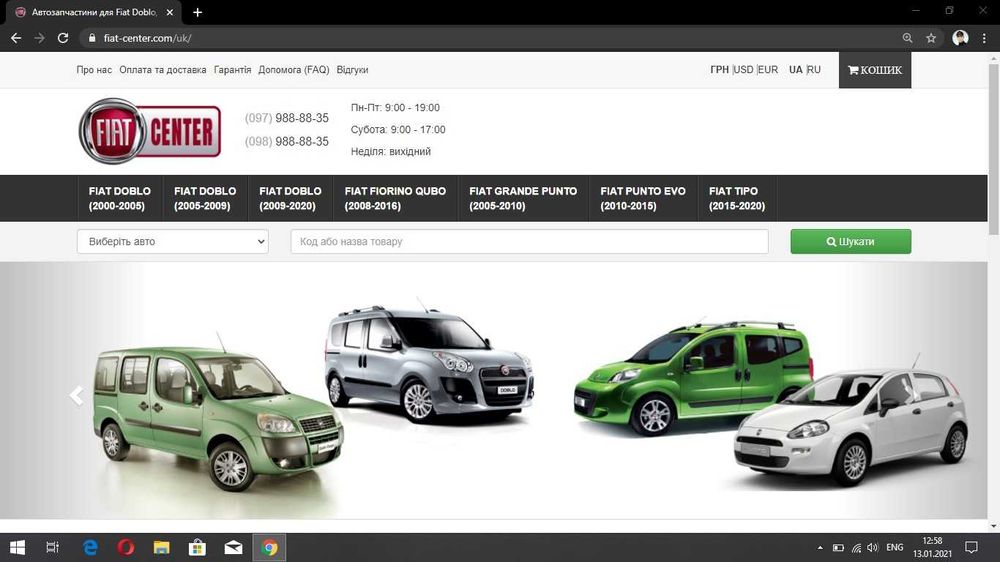Close the Fiat Doblo browser tab
This screenshot has height=562, width=1000.
tap(170, 12)
